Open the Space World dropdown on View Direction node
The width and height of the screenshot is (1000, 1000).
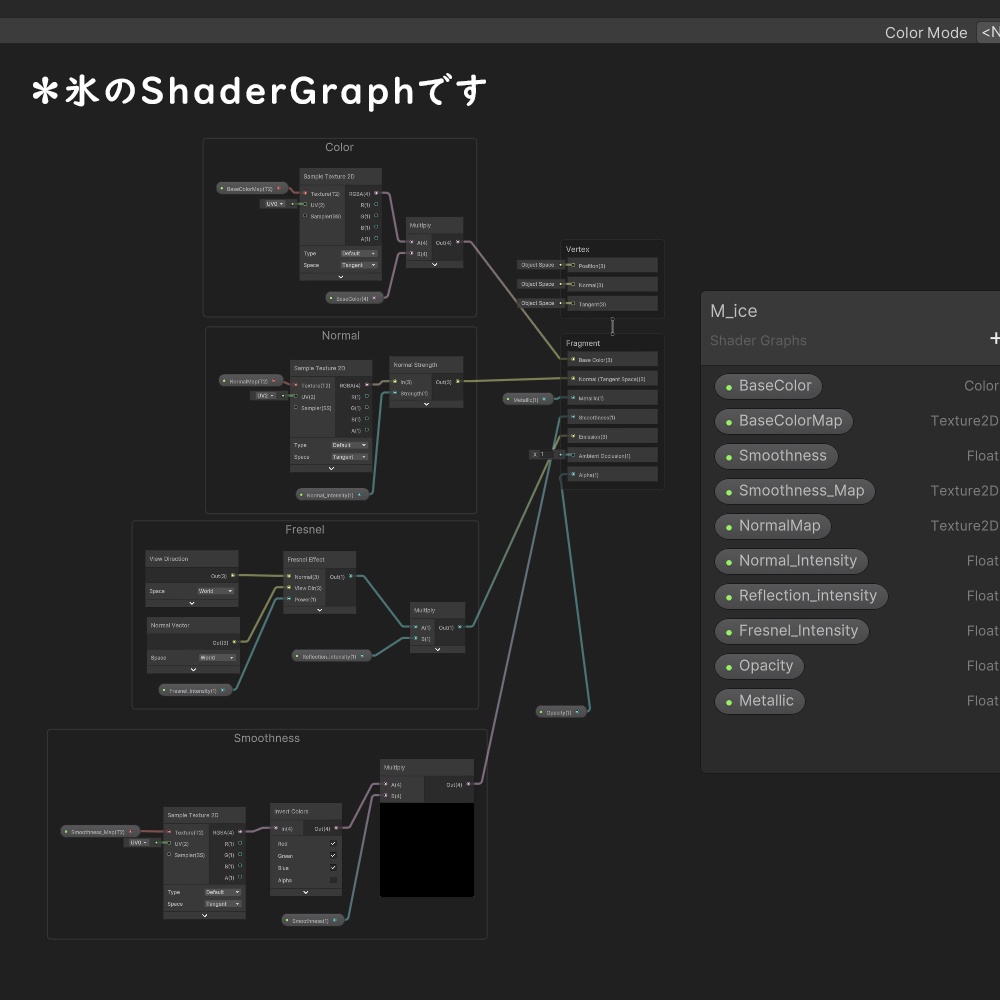(215, 591)
